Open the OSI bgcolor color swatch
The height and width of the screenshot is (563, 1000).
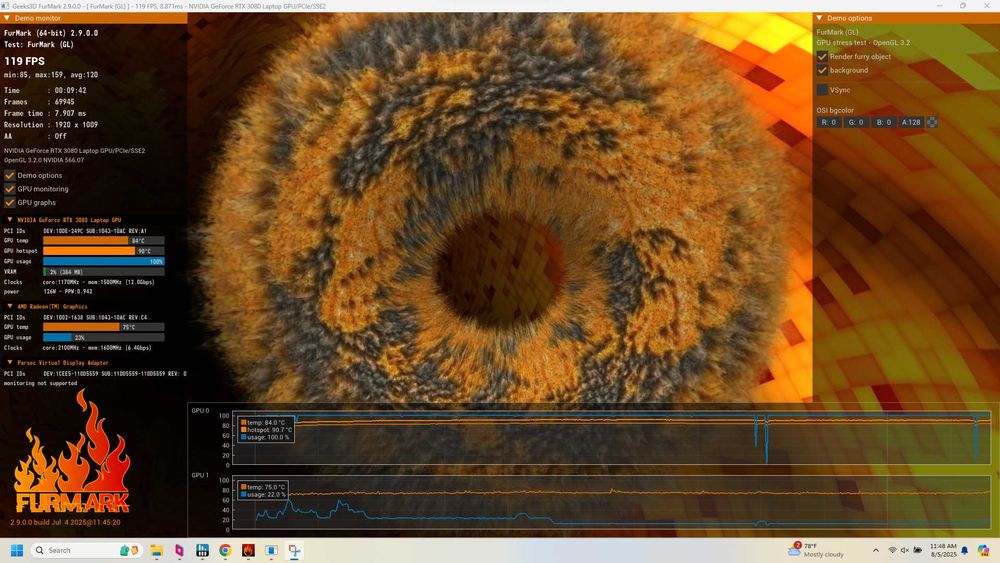click(932, 122)
